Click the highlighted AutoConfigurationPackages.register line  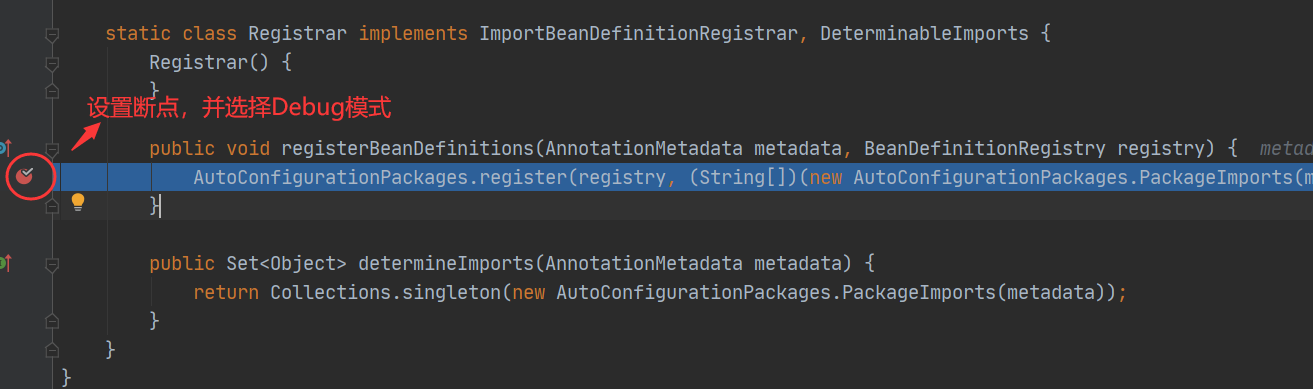pyautogui.click(x=686, y=178)
